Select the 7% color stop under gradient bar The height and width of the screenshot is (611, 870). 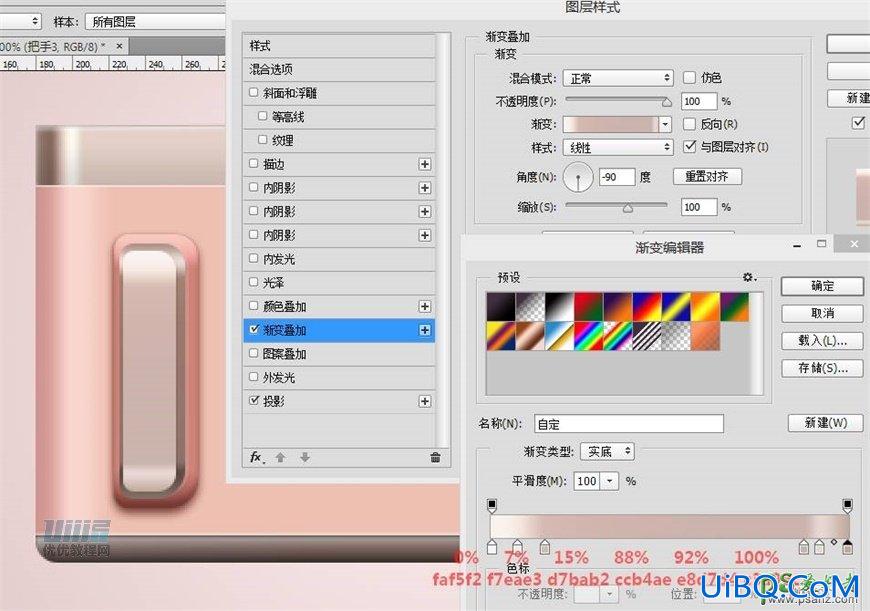(518, 546)
